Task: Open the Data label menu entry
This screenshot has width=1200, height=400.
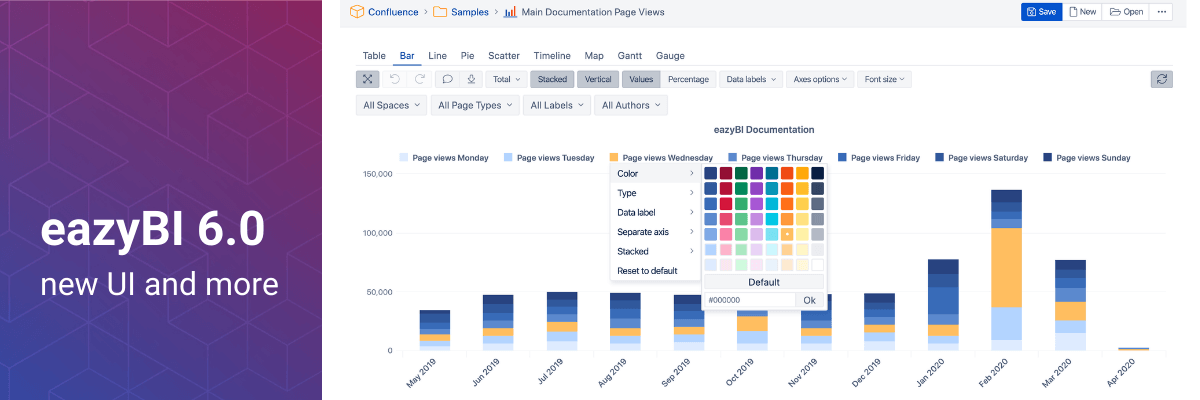Action: coord(655,213)
